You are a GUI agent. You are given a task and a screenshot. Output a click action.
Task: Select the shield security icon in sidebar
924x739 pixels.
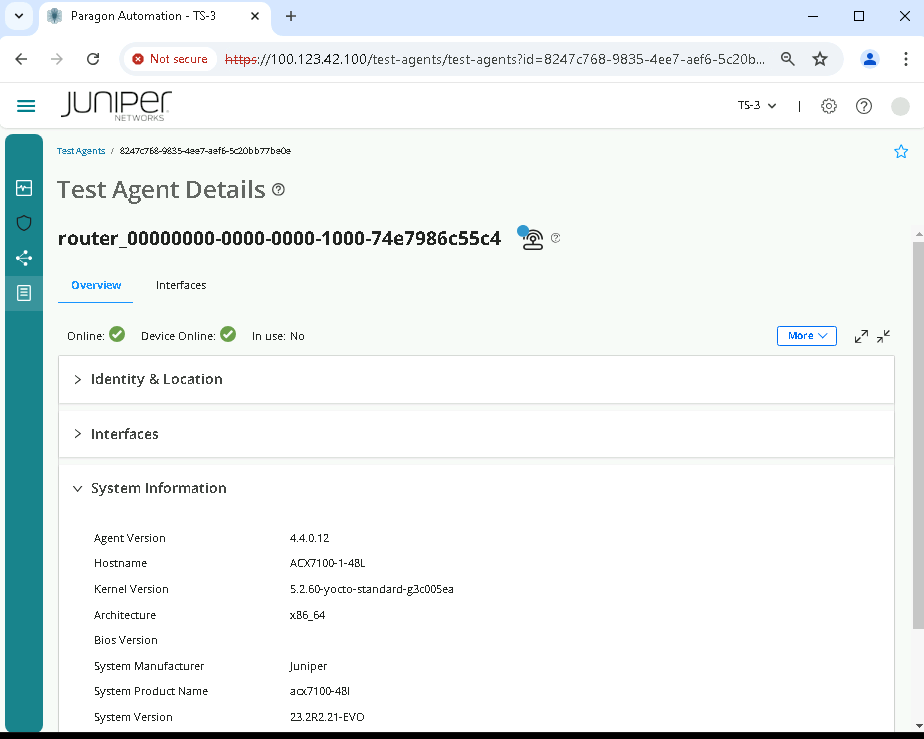point(23,222)
